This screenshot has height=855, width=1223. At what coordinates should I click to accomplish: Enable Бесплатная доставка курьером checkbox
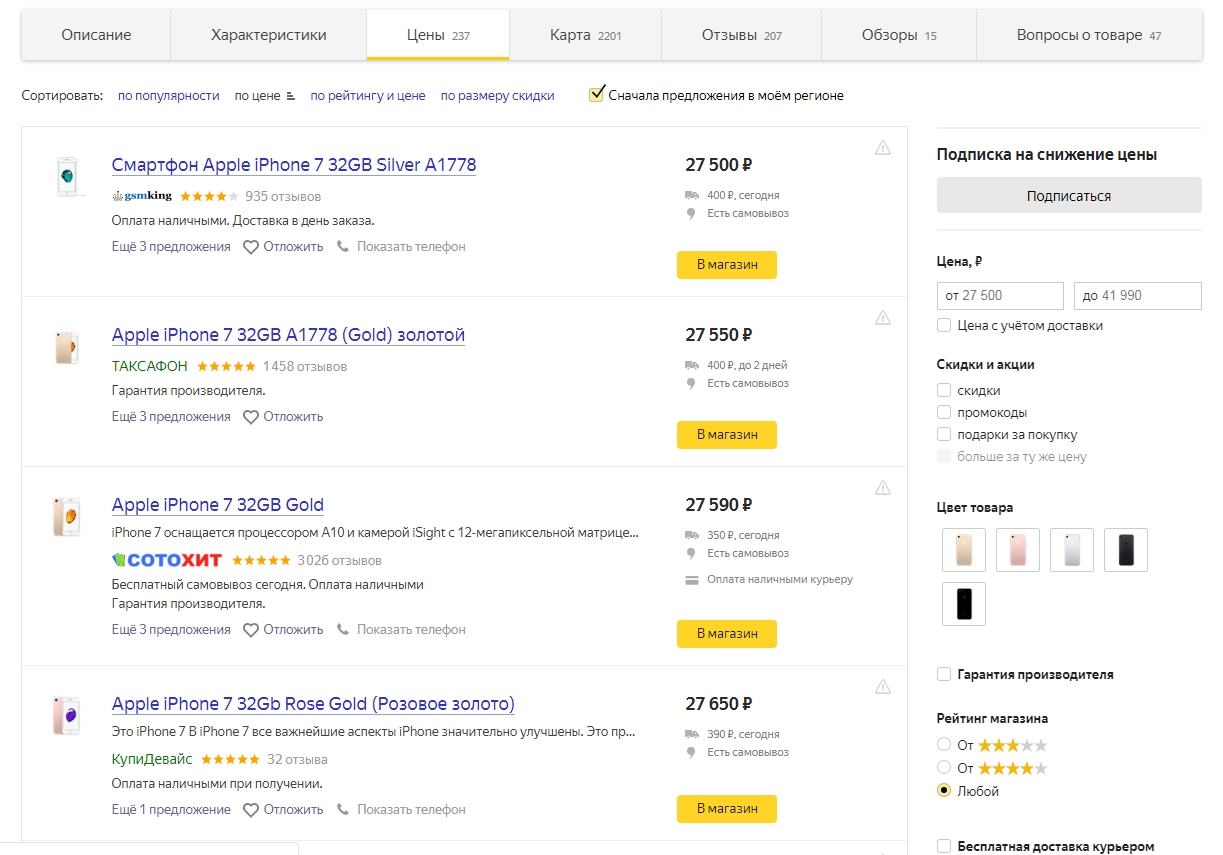944,846
